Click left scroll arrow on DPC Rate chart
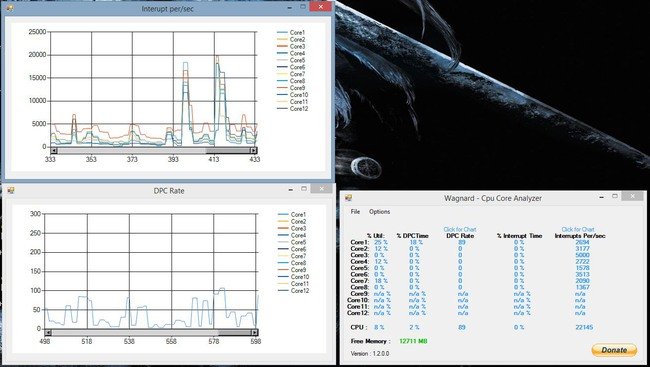650x367 pixels. 48,333
